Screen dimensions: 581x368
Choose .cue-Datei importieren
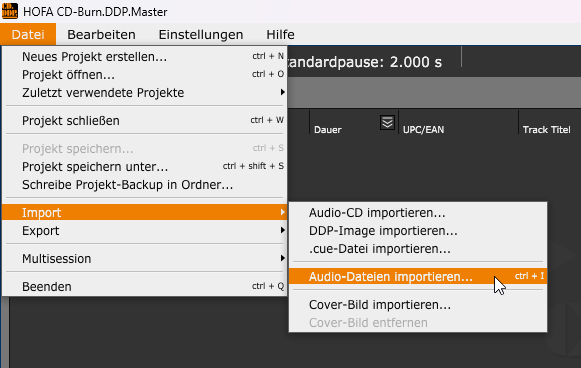click(418, 249)
